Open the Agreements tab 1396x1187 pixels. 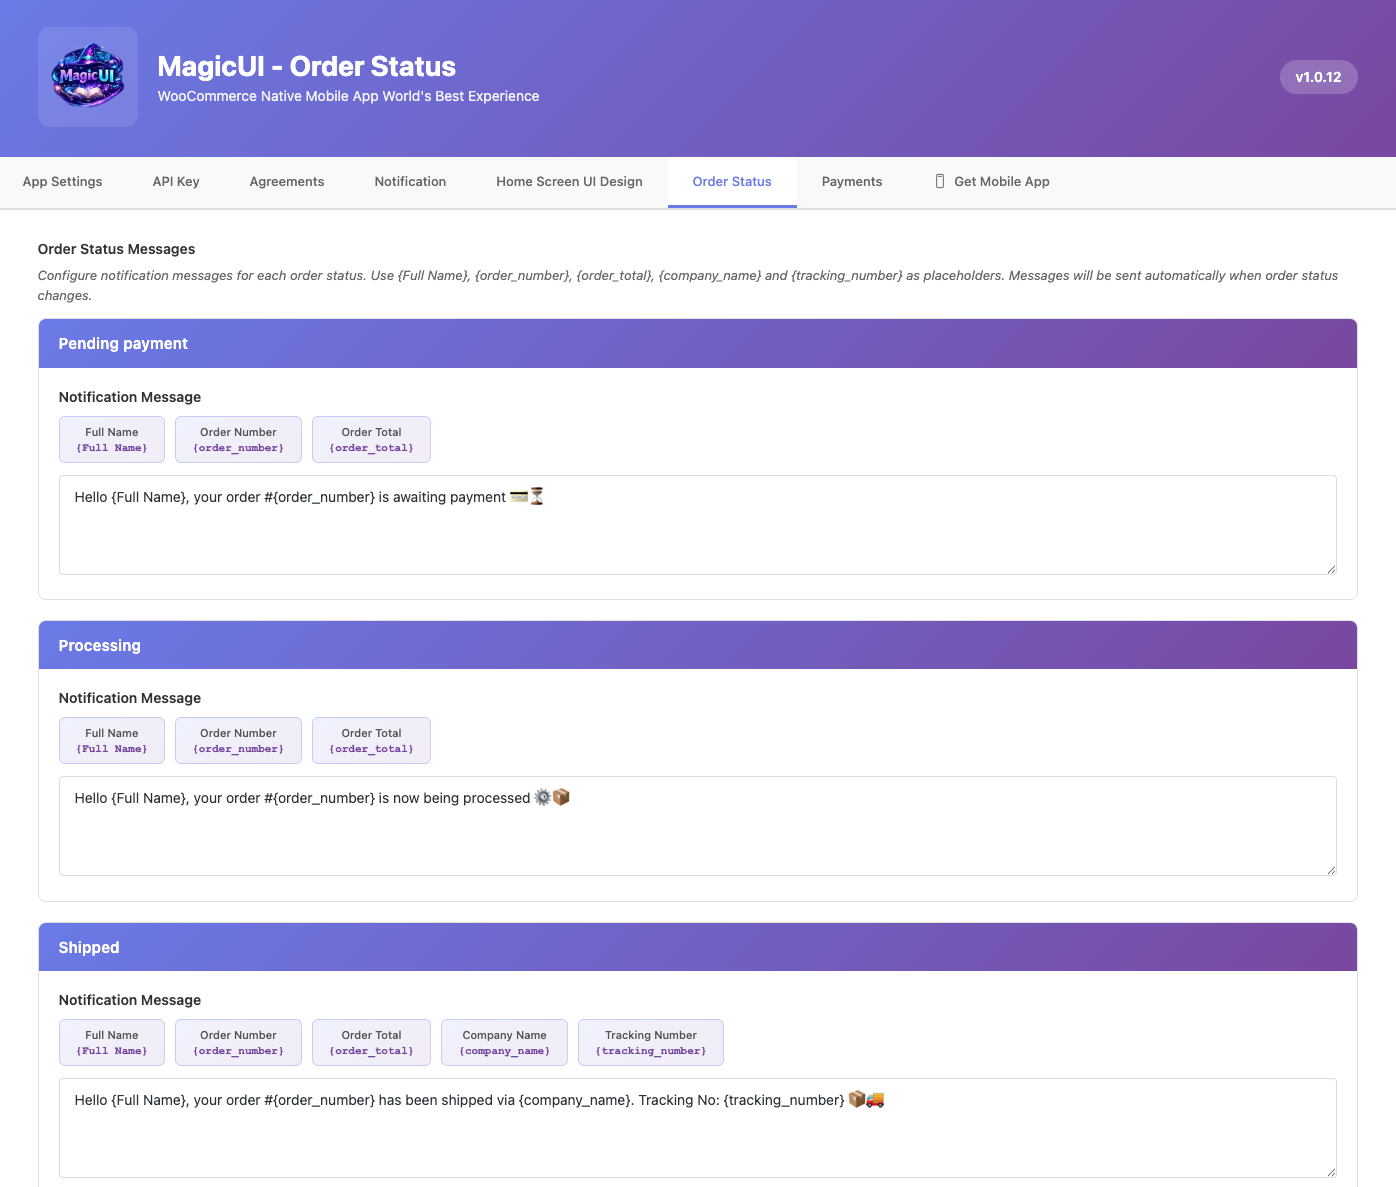pos(287,182)
